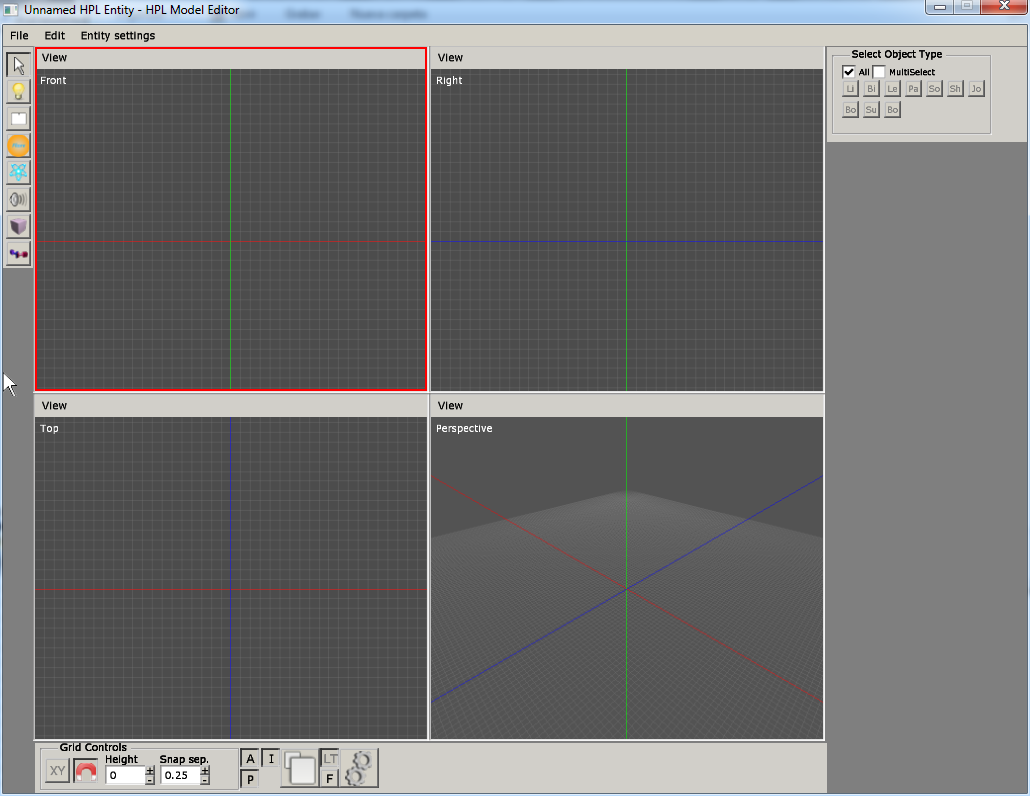1030x796 pixels.
Task: Choose the purple cube body tool
Action: (x=18, y=227)
